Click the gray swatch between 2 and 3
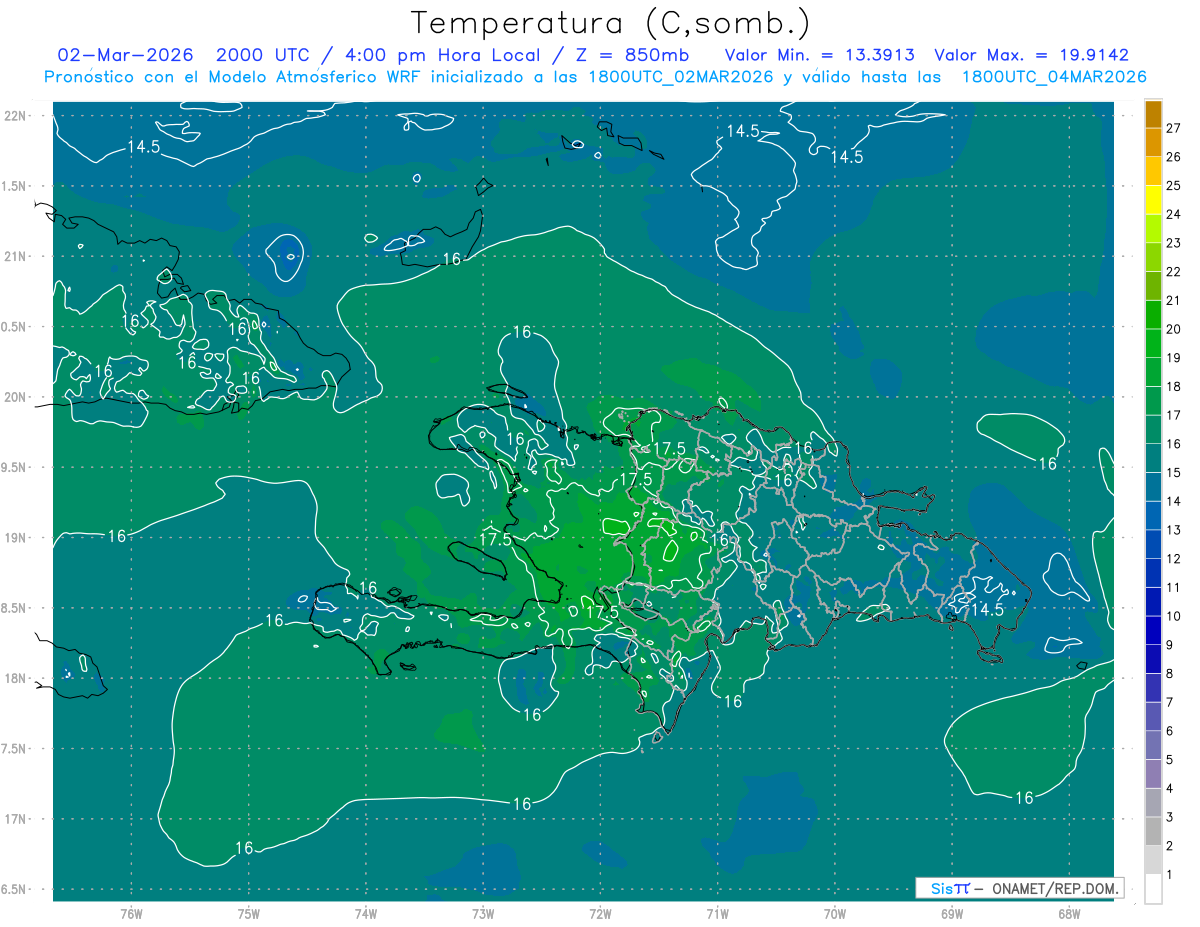Viewport: 1200px width, 927px height. [x=1153, y=831]
